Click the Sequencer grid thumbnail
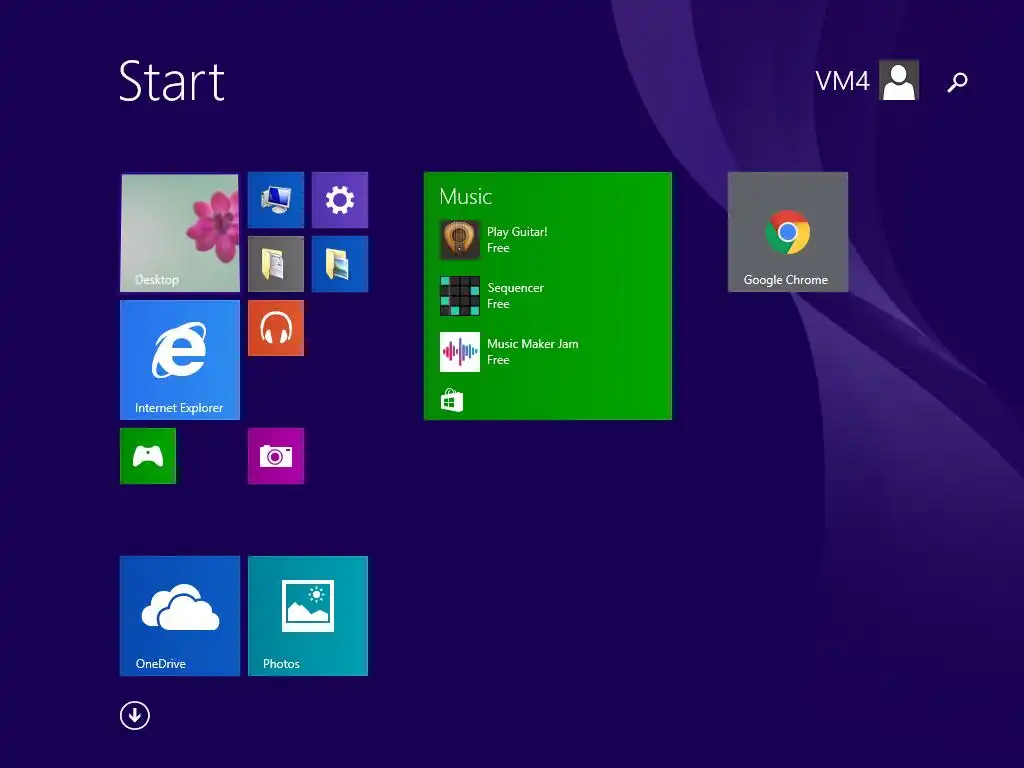 point(460,296)
